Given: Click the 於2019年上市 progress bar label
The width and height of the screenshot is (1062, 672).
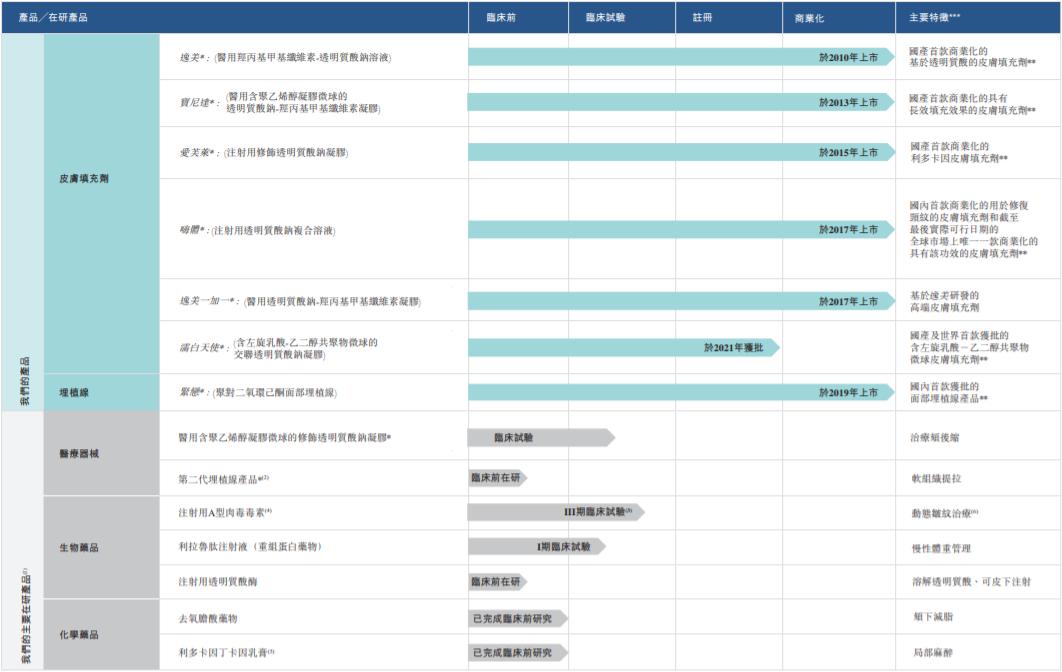Looking at the screenshot, I should [848, 392].
